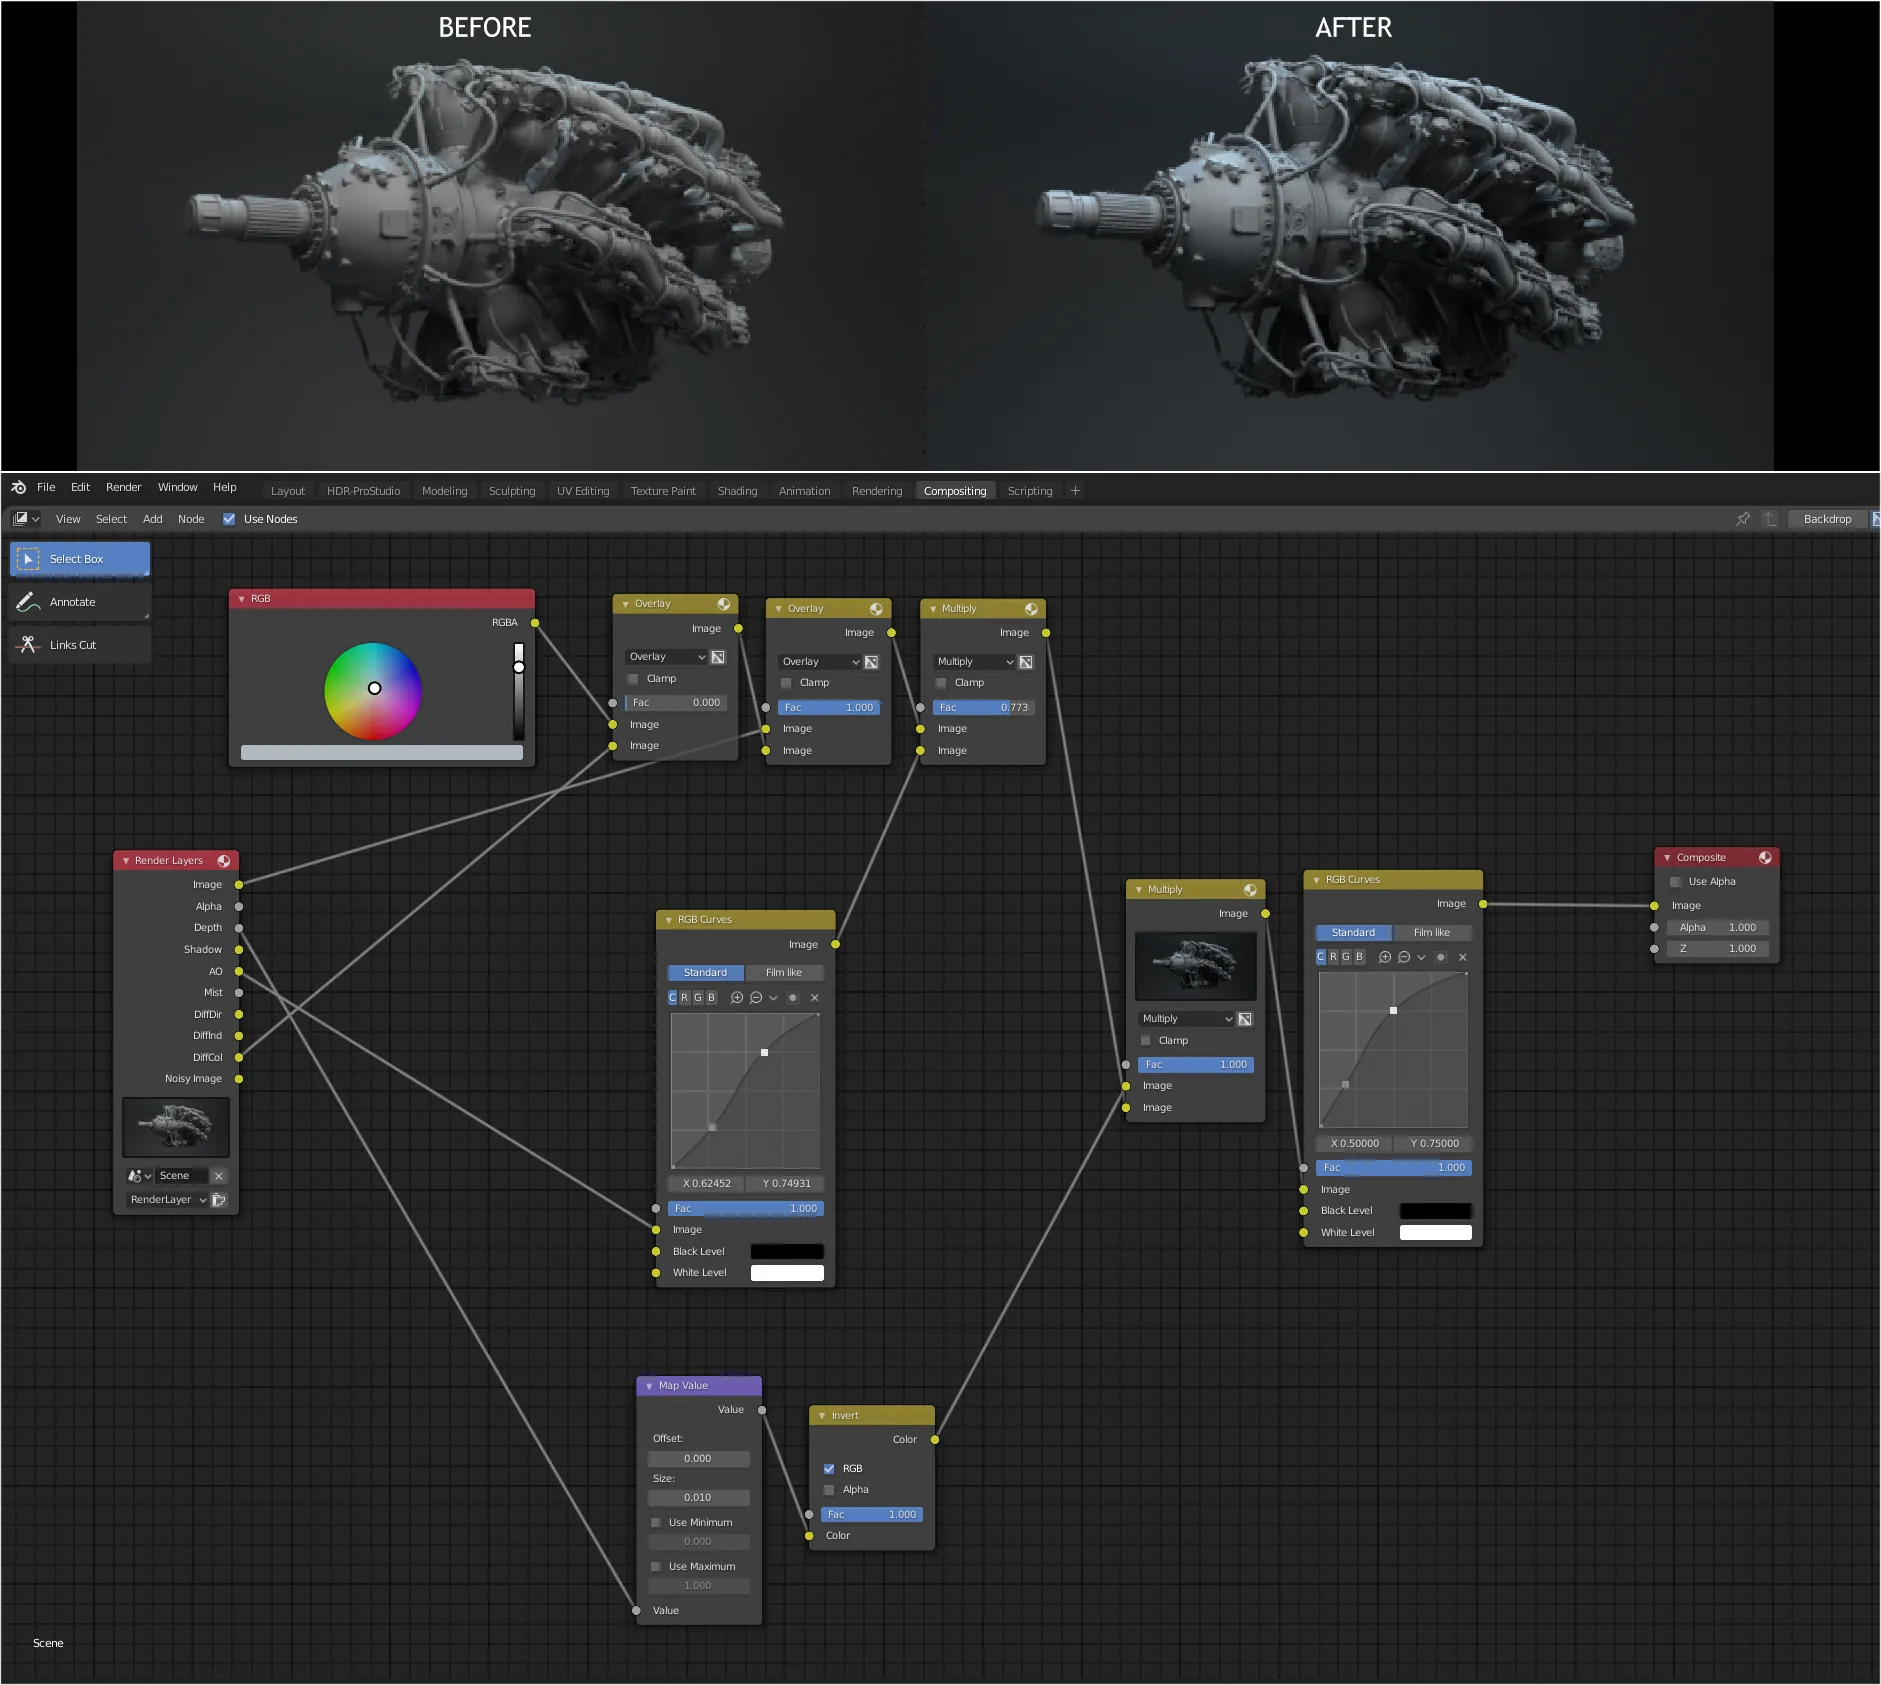The width and height of the screenshot is (1881, 1685).
Task: Select the Select Box tool
Action: click(x=80, y=559)
